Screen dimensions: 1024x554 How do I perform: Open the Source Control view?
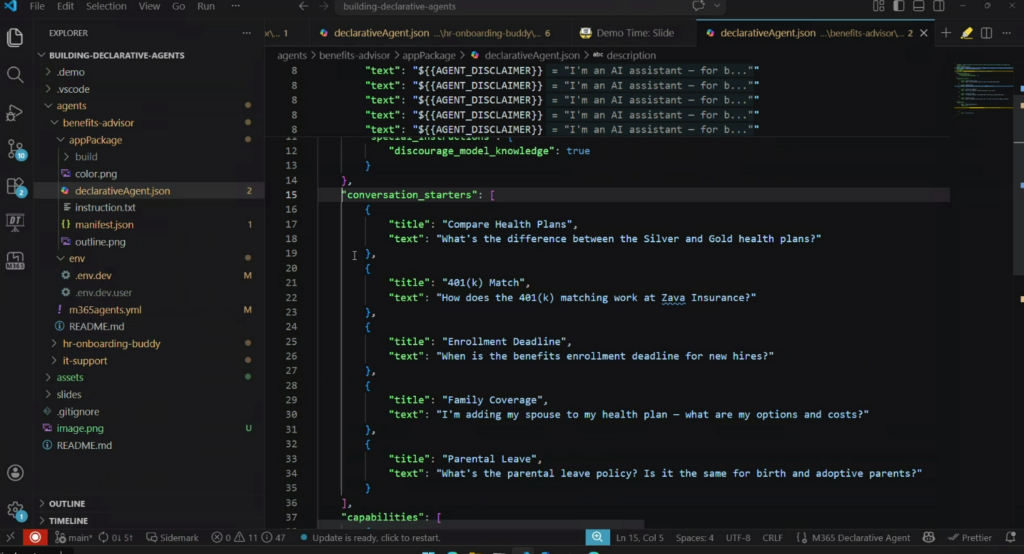click(15, 149)
